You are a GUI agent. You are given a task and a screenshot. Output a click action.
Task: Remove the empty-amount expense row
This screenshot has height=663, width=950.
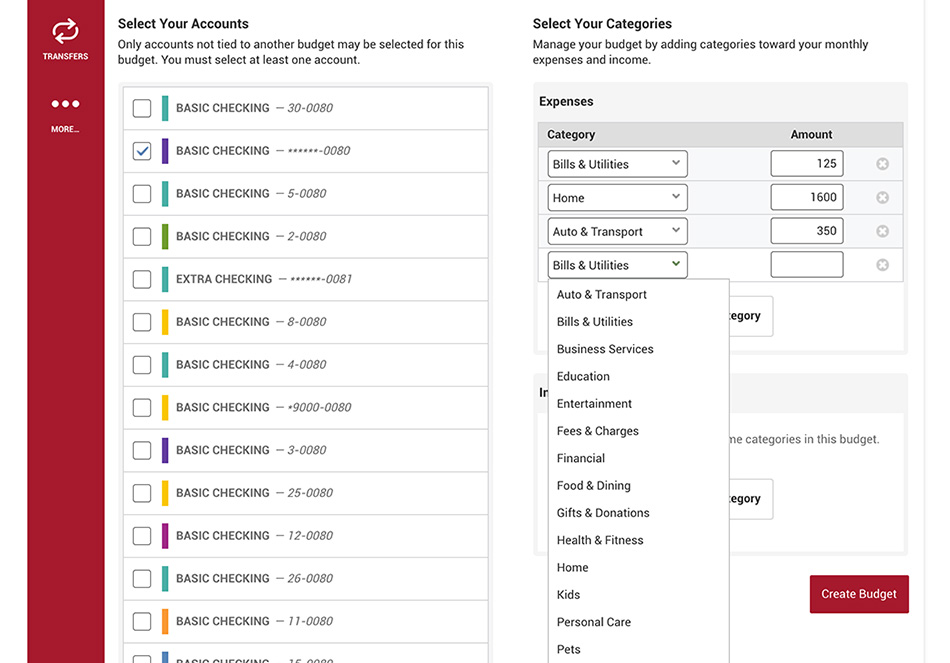(882, 265)
